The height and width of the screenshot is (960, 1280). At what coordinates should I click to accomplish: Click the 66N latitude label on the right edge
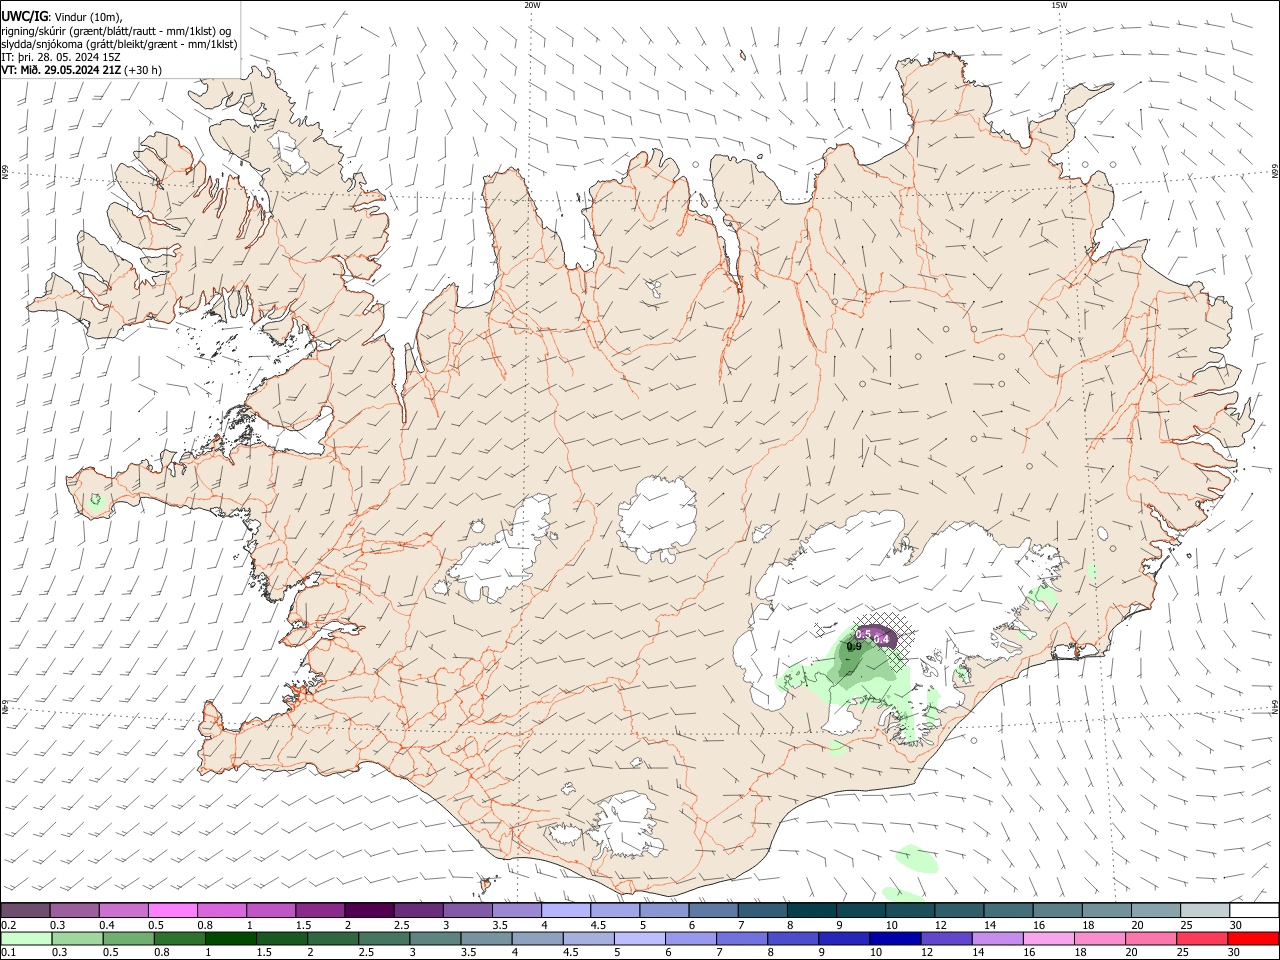click(1275, 172)
